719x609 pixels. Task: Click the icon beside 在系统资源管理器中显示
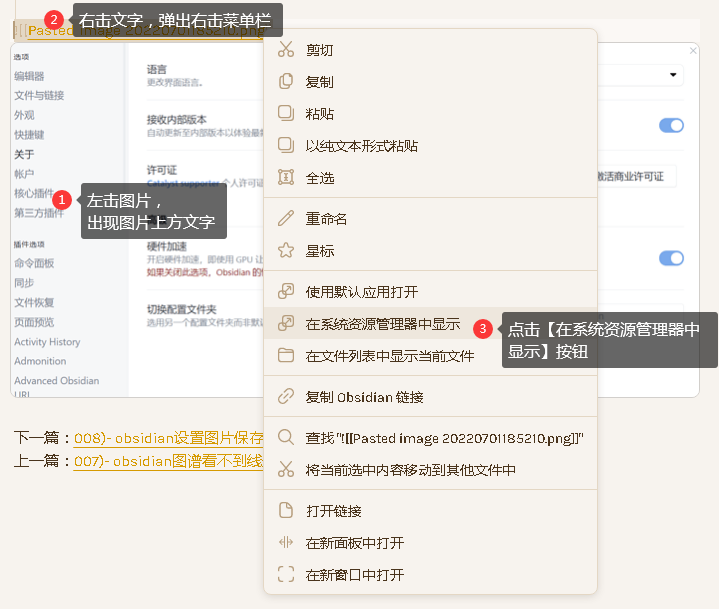tap(286, 323)
